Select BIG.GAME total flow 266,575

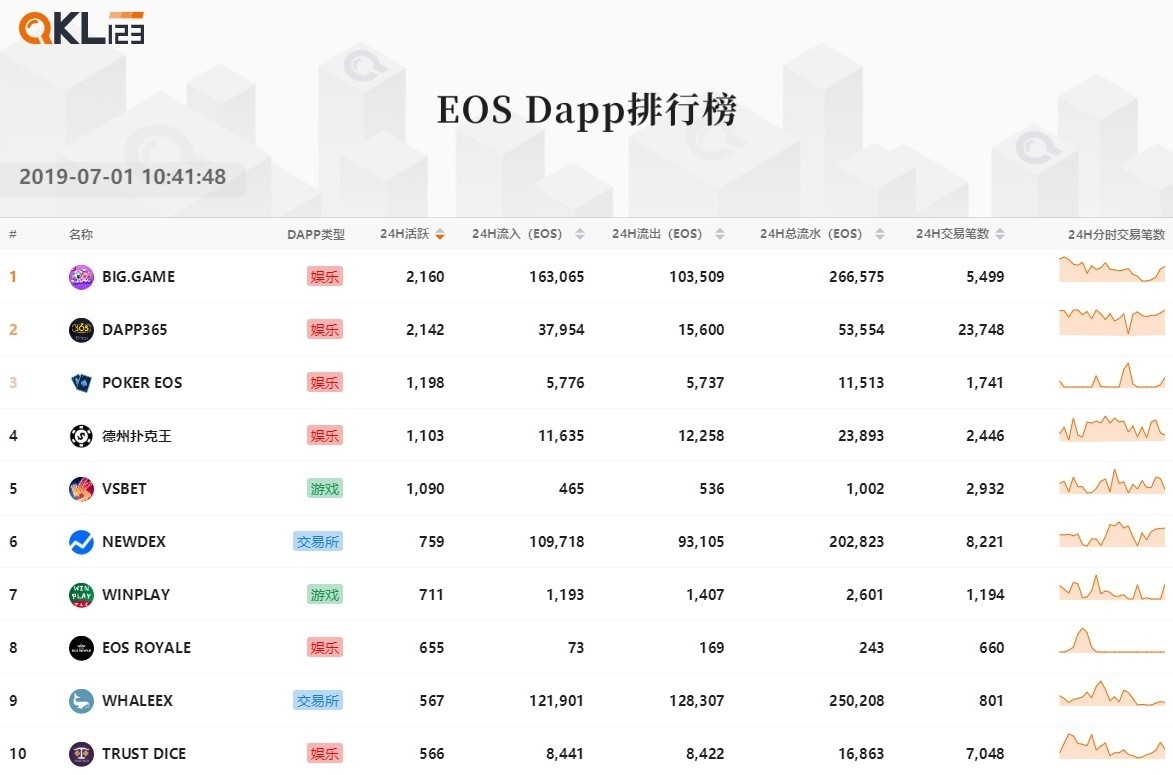pos(857,277)
